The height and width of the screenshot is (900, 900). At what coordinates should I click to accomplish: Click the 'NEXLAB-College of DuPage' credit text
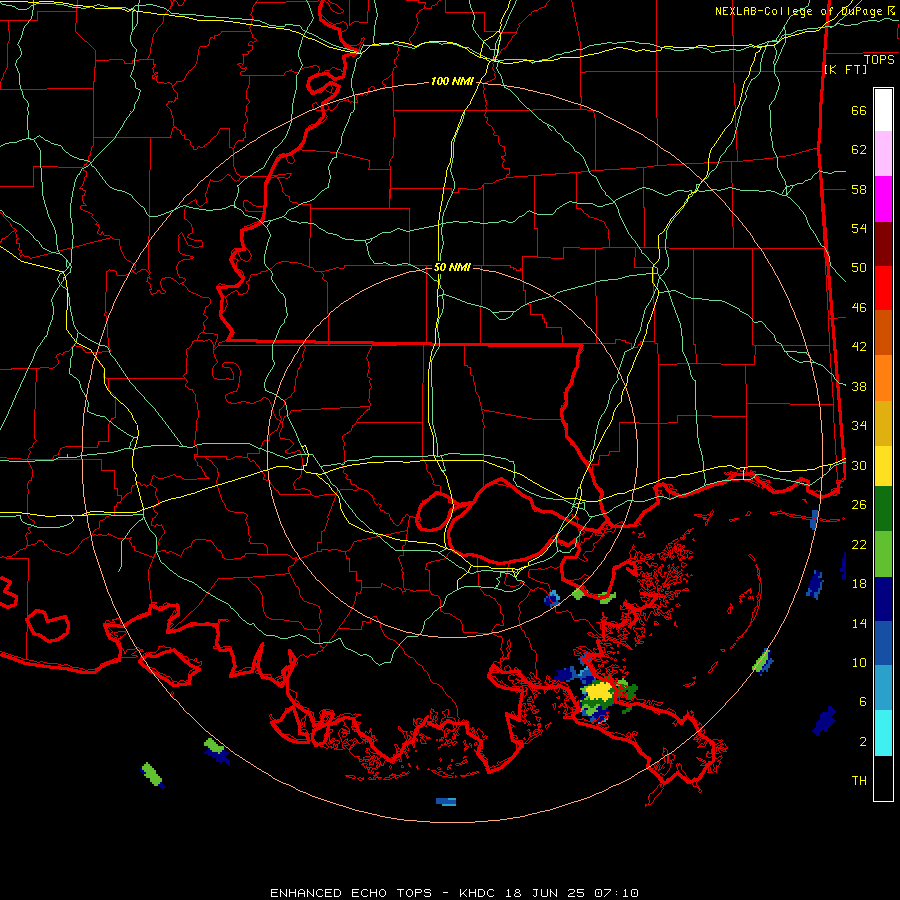tap(801, 11)
